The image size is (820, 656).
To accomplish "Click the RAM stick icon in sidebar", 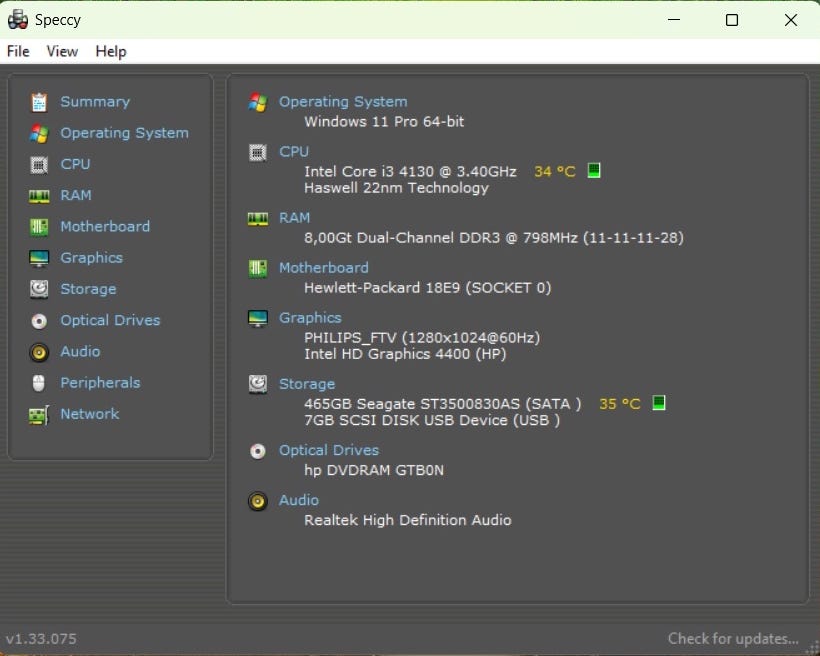I will point(39,196).
